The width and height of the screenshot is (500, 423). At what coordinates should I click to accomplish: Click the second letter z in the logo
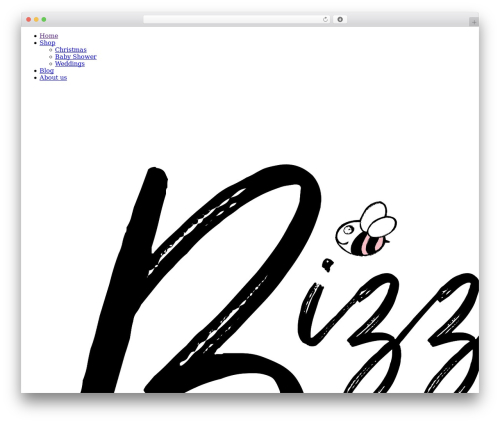[x=452, y=333]
